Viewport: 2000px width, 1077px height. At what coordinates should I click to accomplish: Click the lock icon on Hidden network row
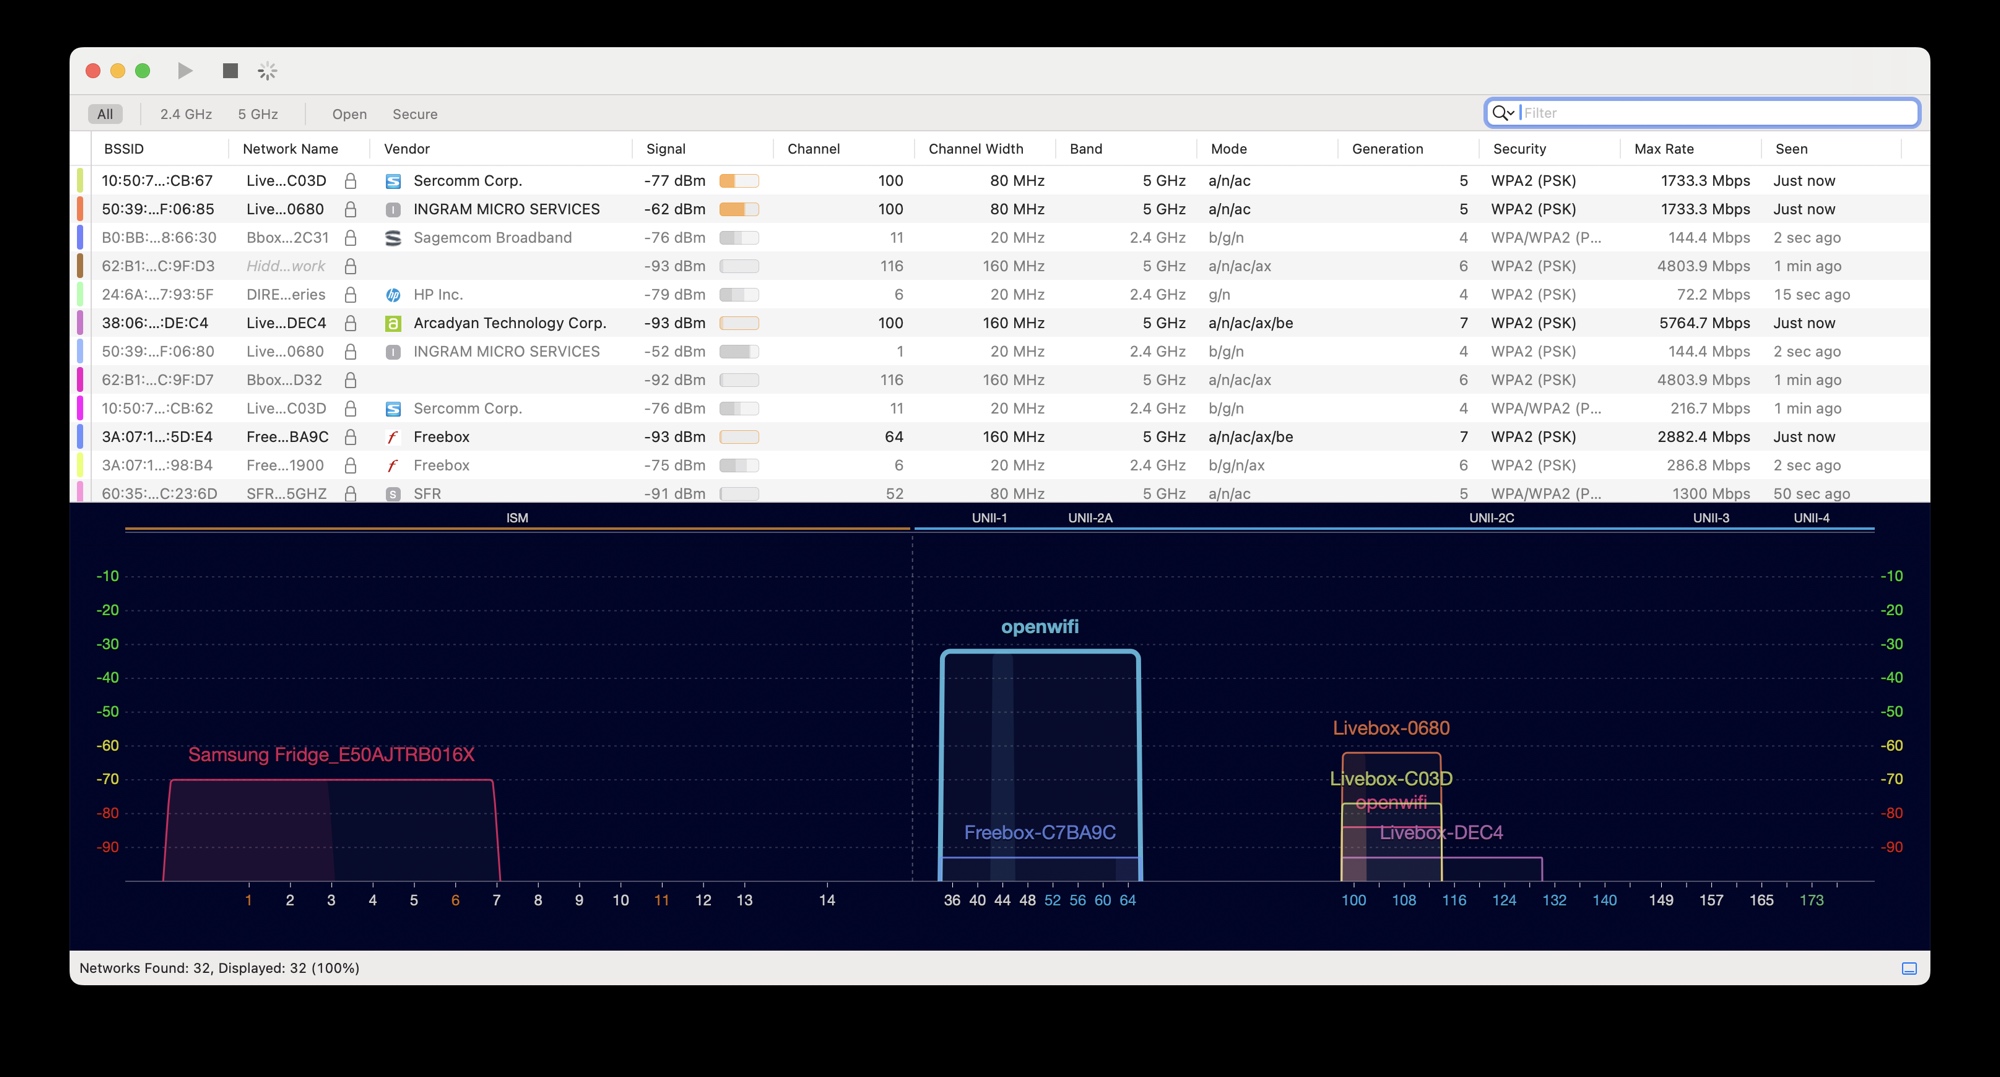point(350,266)
